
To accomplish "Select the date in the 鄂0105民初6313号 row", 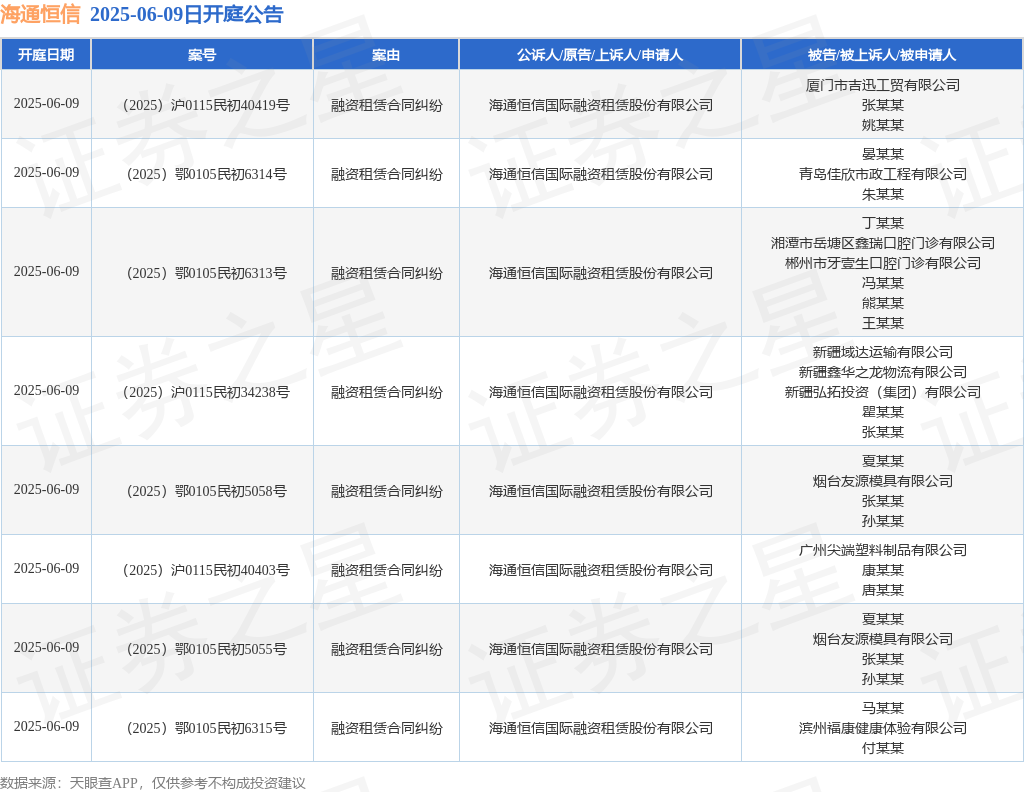I will [46, 272].
